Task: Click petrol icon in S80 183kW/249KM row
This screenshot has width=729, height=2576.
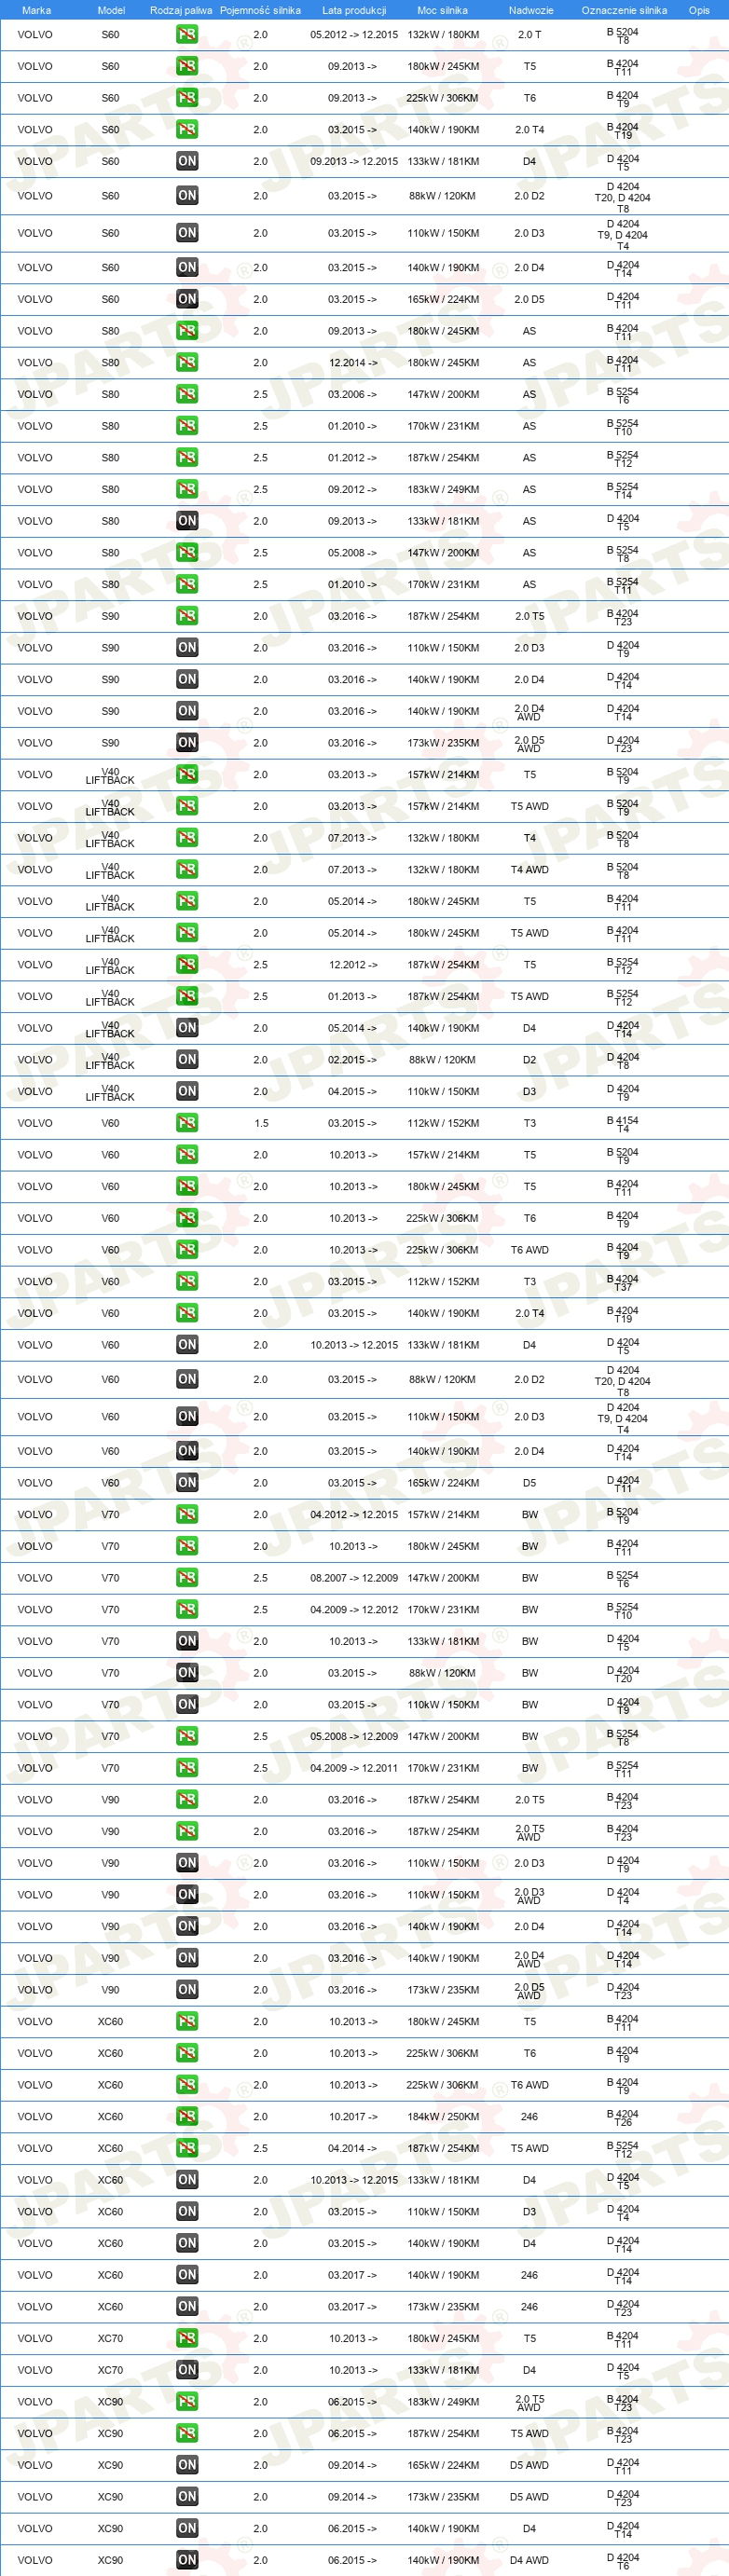Action: (187, 489)
